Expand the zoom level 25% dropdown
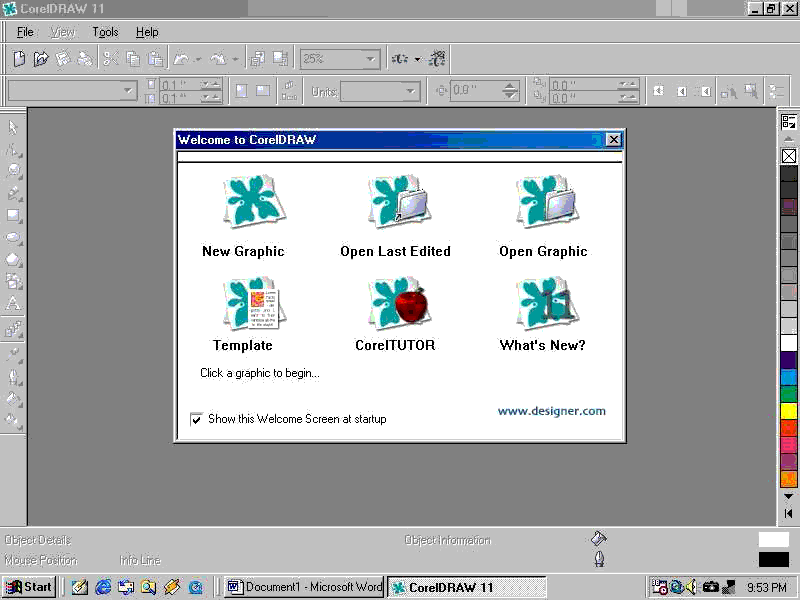Screen dimensions: 800x600 pos(370,59)
